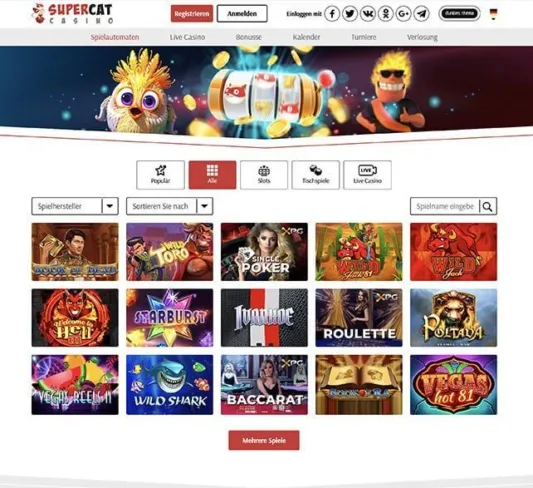Expand the Spielhersteller dropdown

tap(75, 206)
